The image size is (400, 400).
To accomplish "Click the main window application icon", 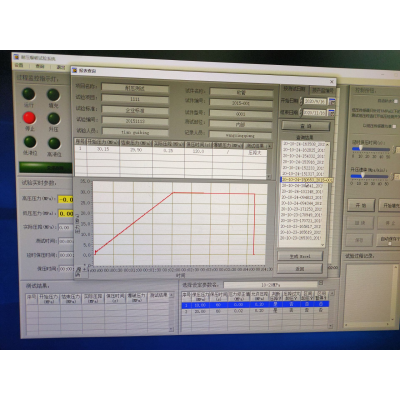I will tap(17, 57).
